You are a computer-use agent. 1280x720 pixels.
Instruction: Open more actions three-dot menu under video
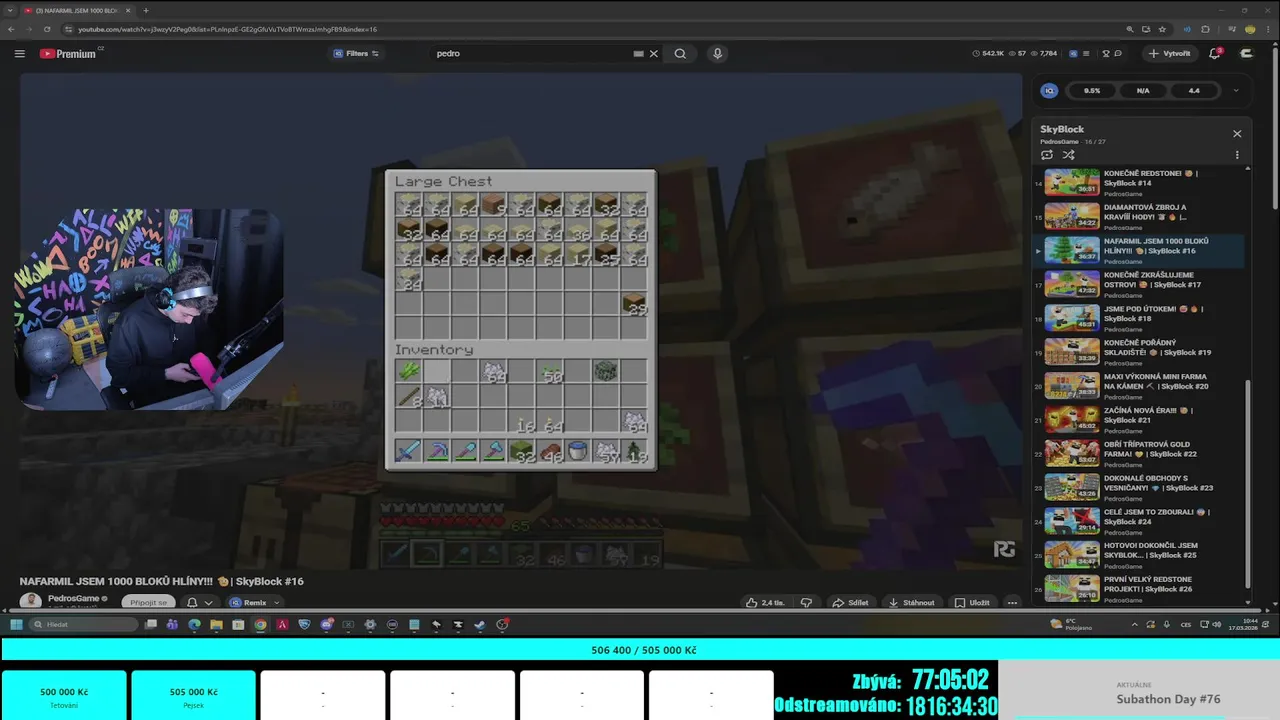click(1012, 603)
